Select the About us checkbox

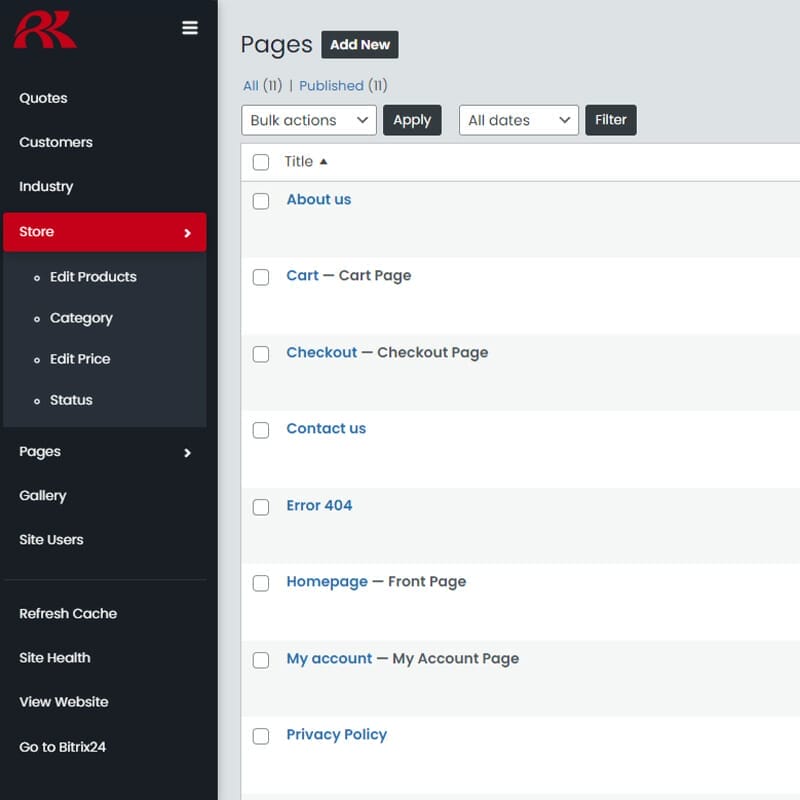point(261,201)
